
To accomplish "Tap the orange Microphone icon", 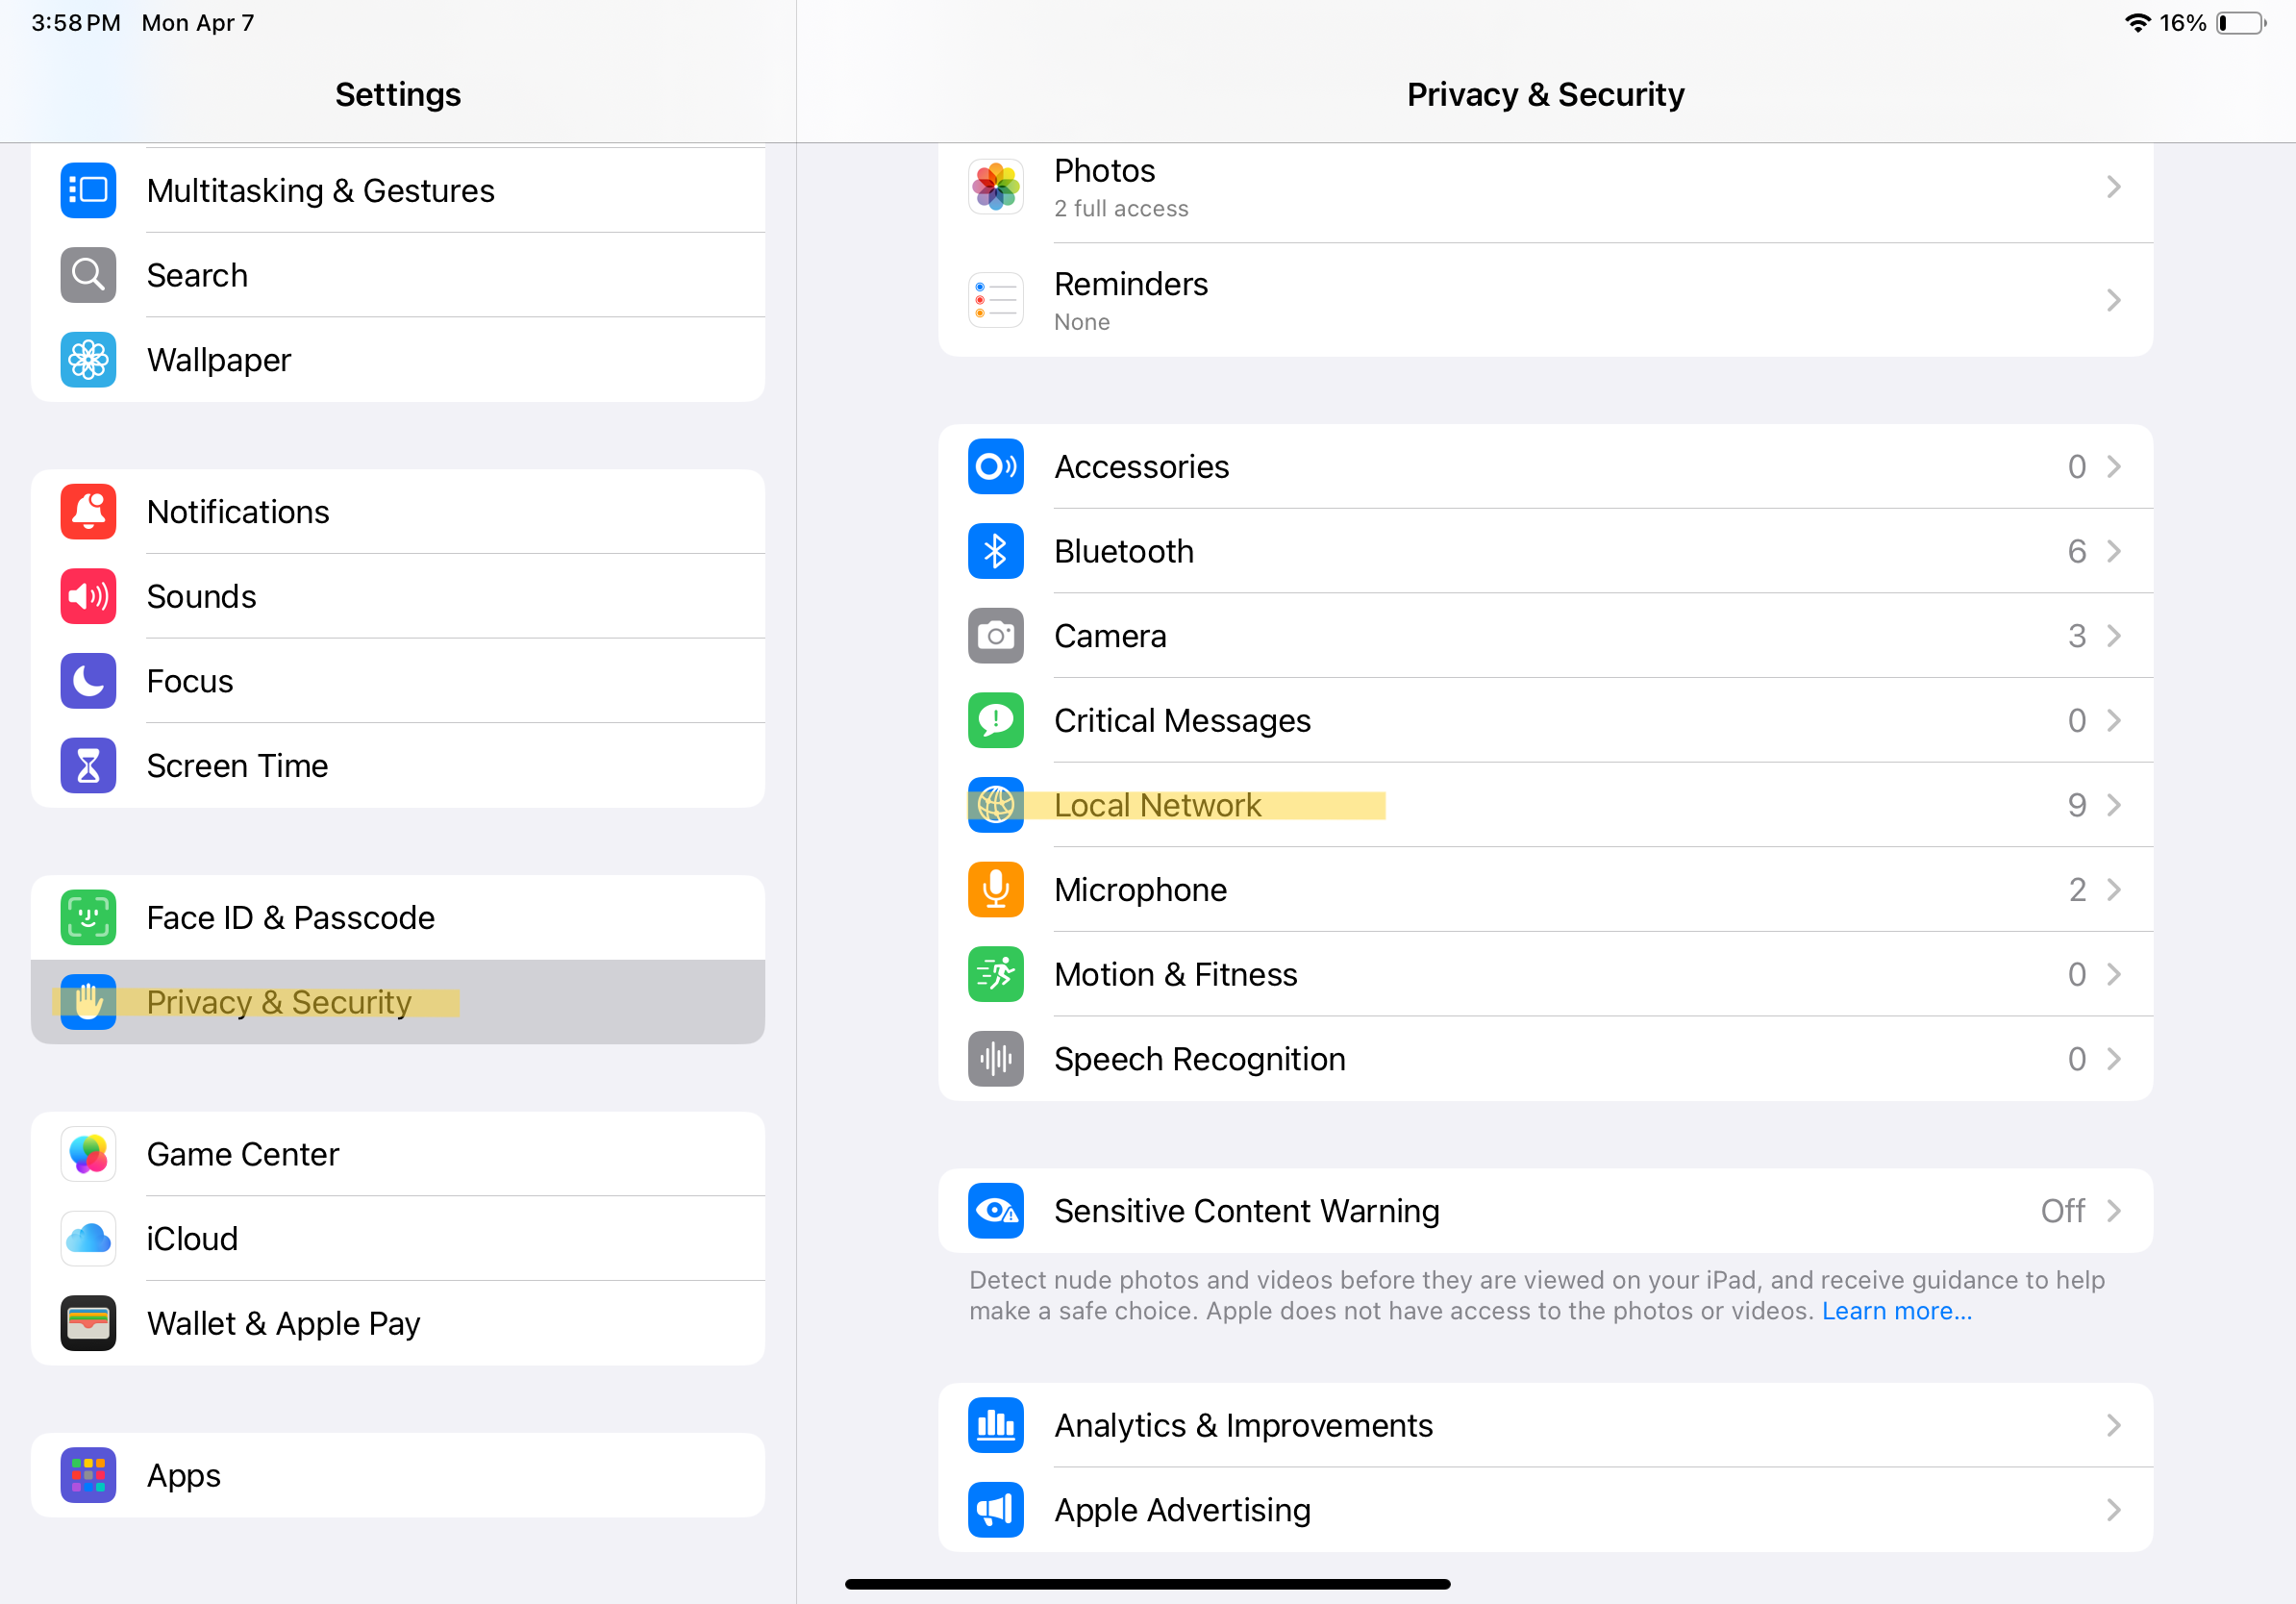I will [x=995, y=889].
